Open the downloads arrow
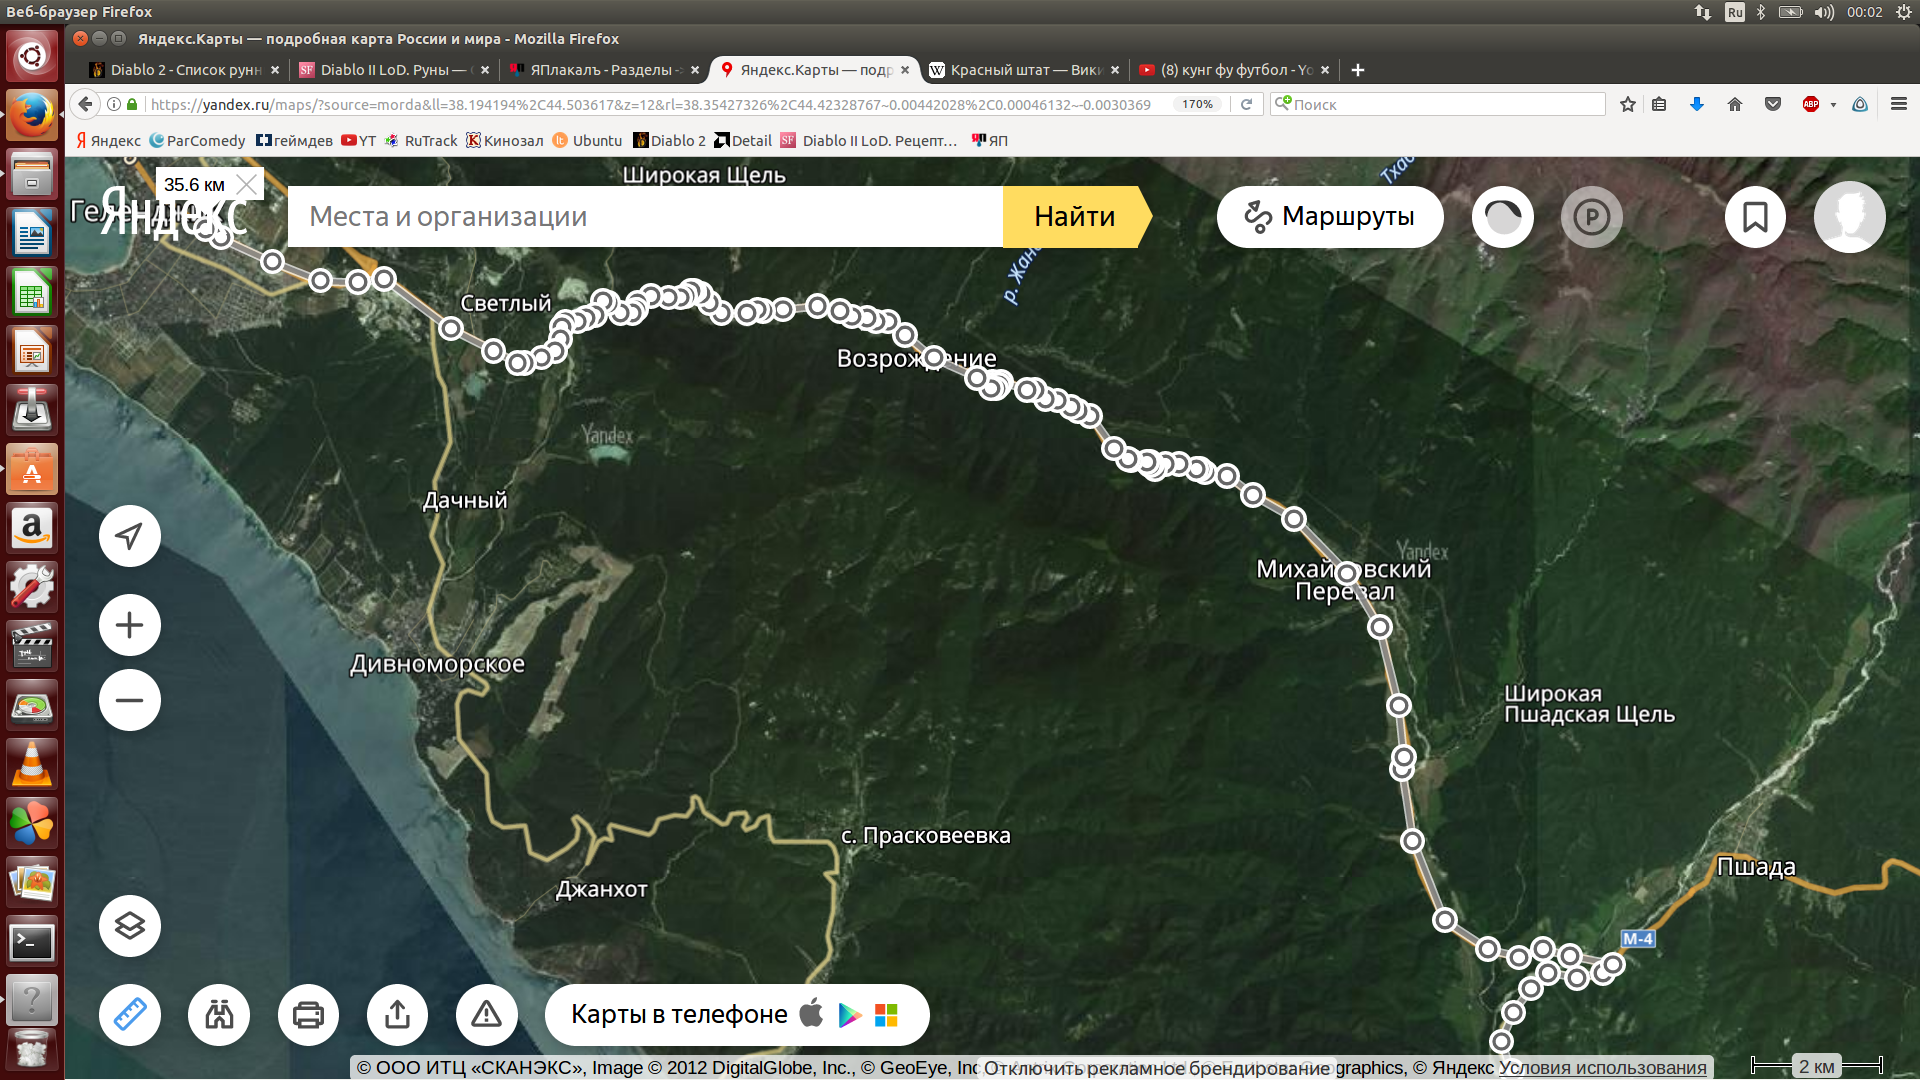This screenshot has height=1080, width=1920. pos(1697,104)
